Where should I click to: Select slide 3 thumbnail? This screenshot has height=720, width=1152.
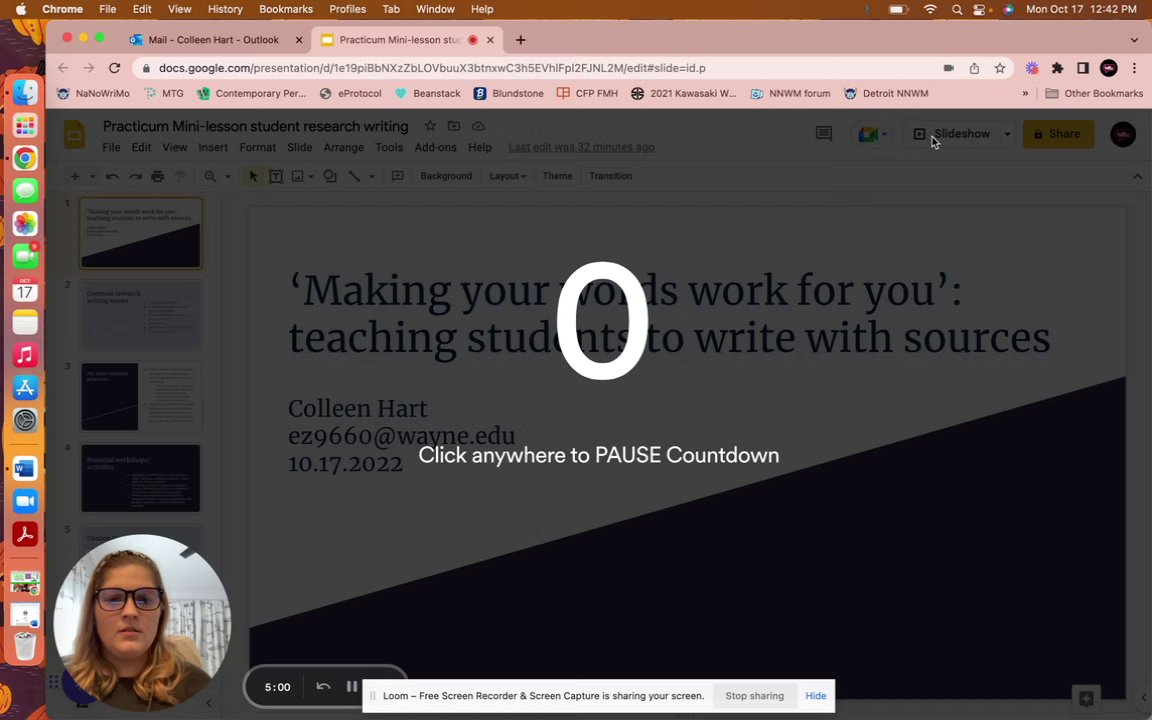pos(140,396)
